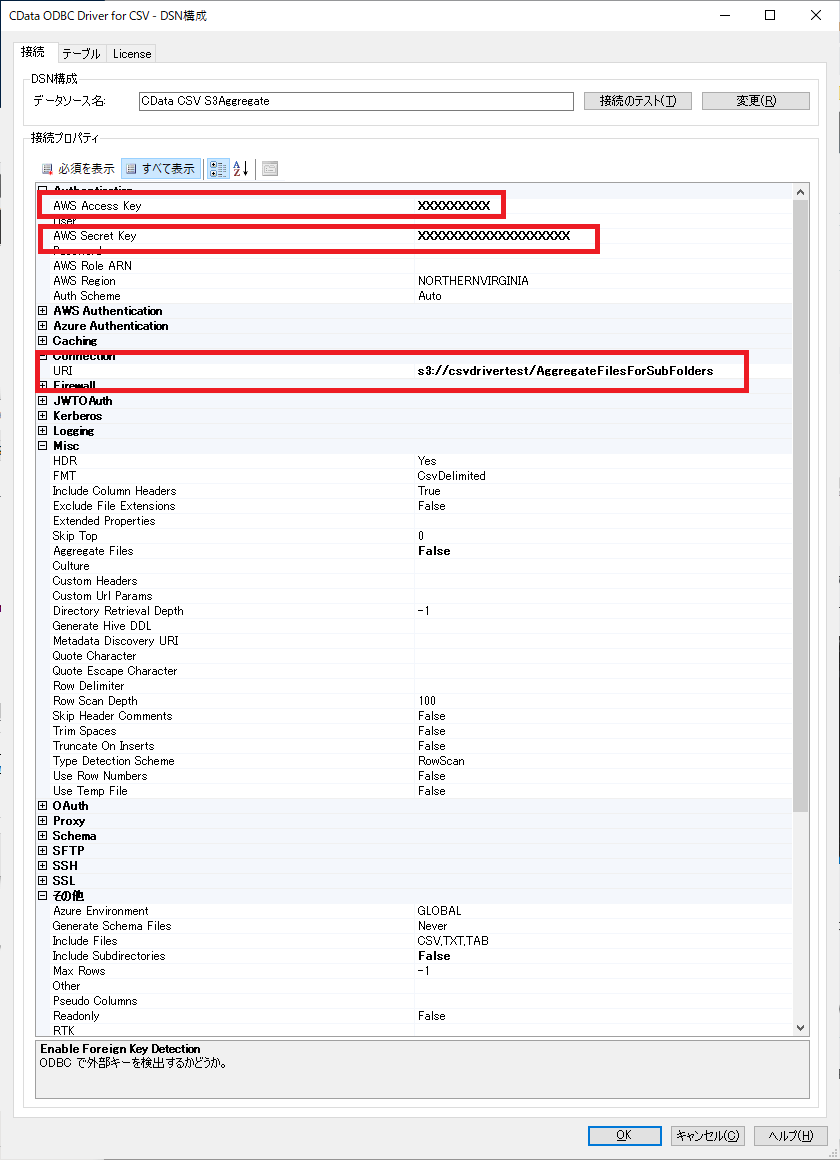Select the URI s3 path value
840x1160 pixels.
(565, 371)
